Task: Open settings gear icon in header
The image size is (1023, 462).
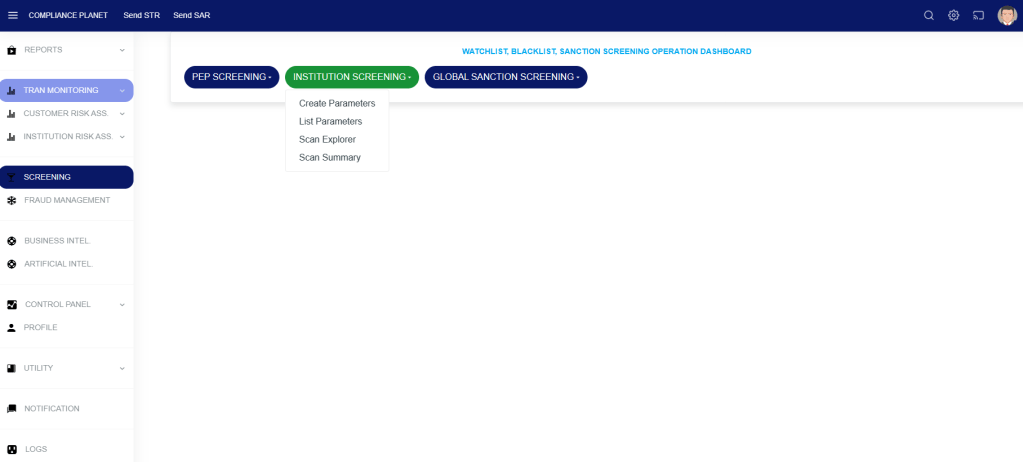Action: (953, 15)
